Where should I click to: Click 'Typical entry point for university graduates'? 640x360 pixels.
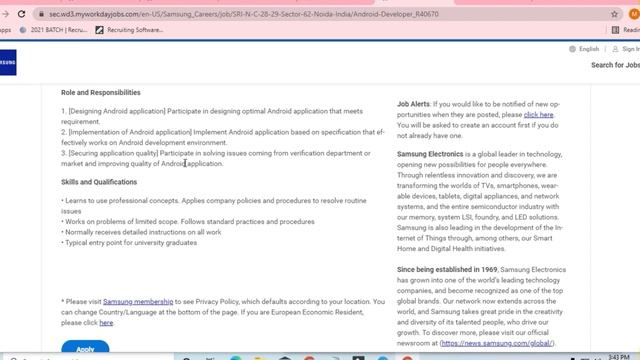coord(129,243)
